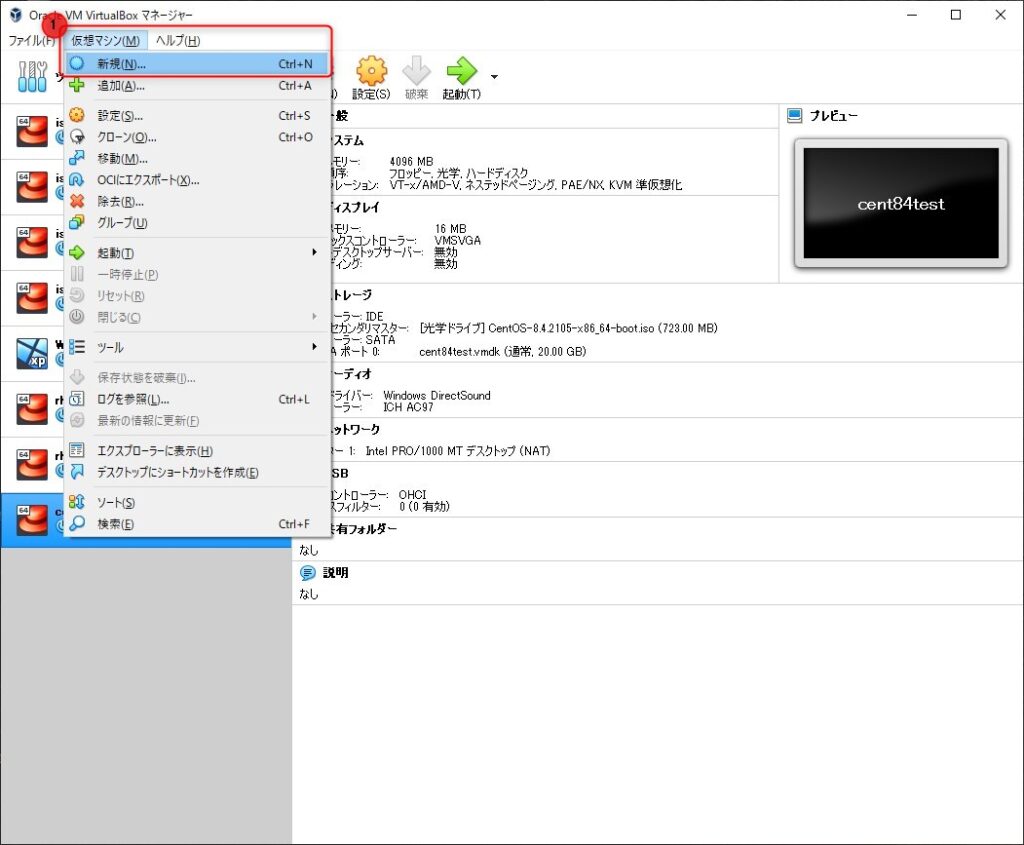Choose 追加(A)... menu entry
Image resolution: width=1024 pixels, height=845 pixels.
click(196, 86)
